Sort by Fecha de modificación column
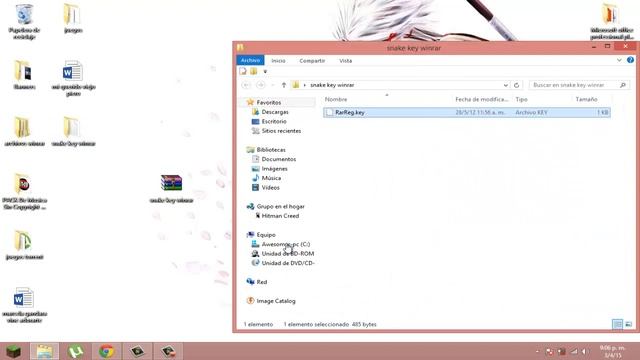This screenshot has width=640, height=360. pos(482,99)
